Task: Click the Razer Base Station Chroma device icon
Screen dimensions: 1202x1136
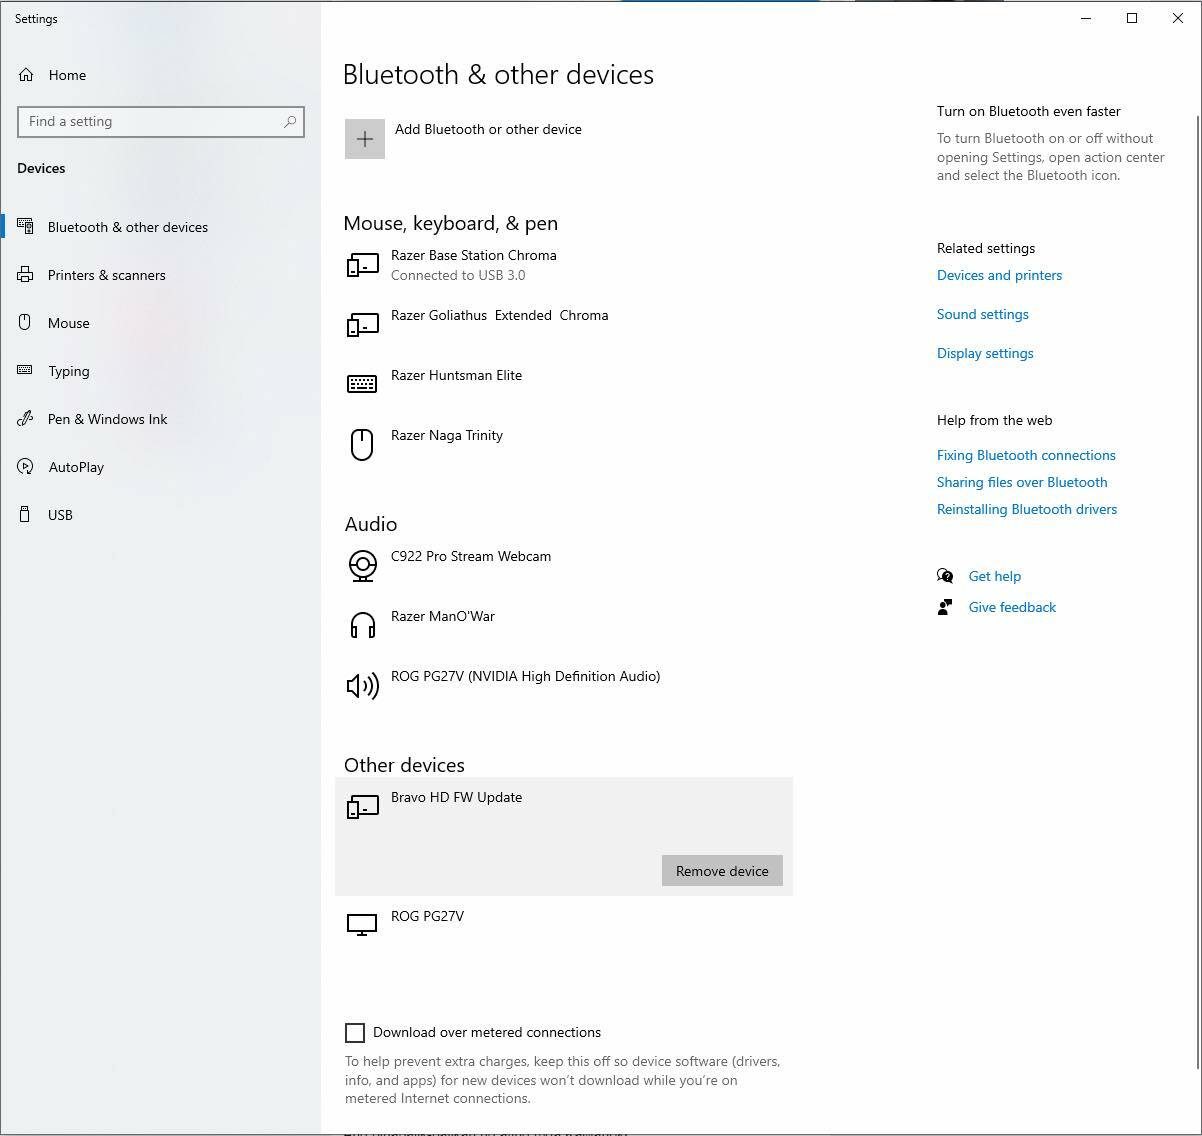Action: pos(362,265)
